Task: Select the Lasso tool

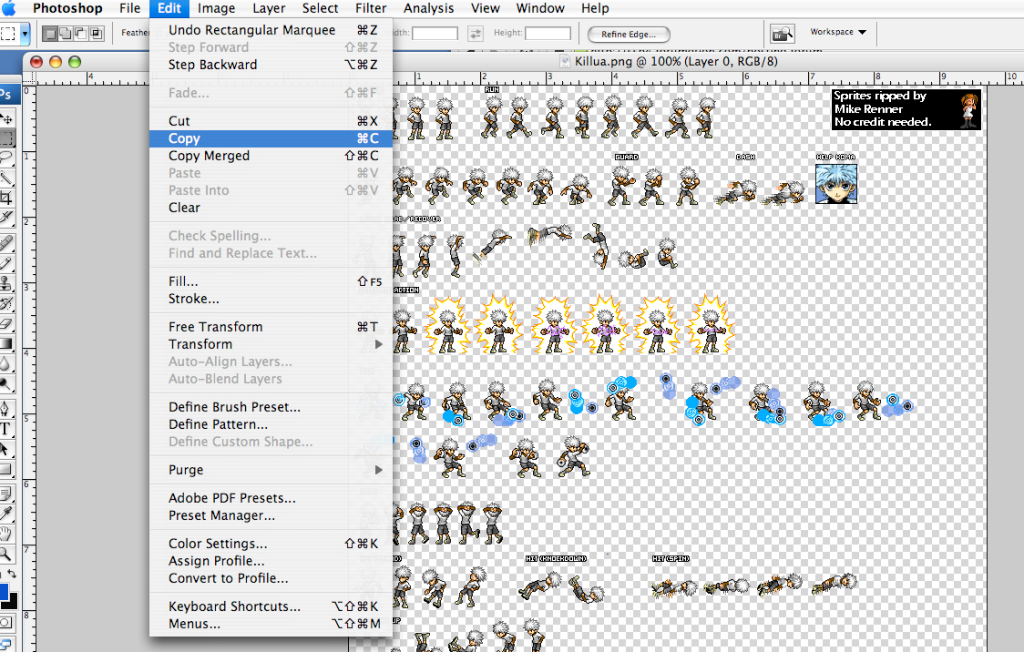Action: pyautogui.click(x=7, y=157)
